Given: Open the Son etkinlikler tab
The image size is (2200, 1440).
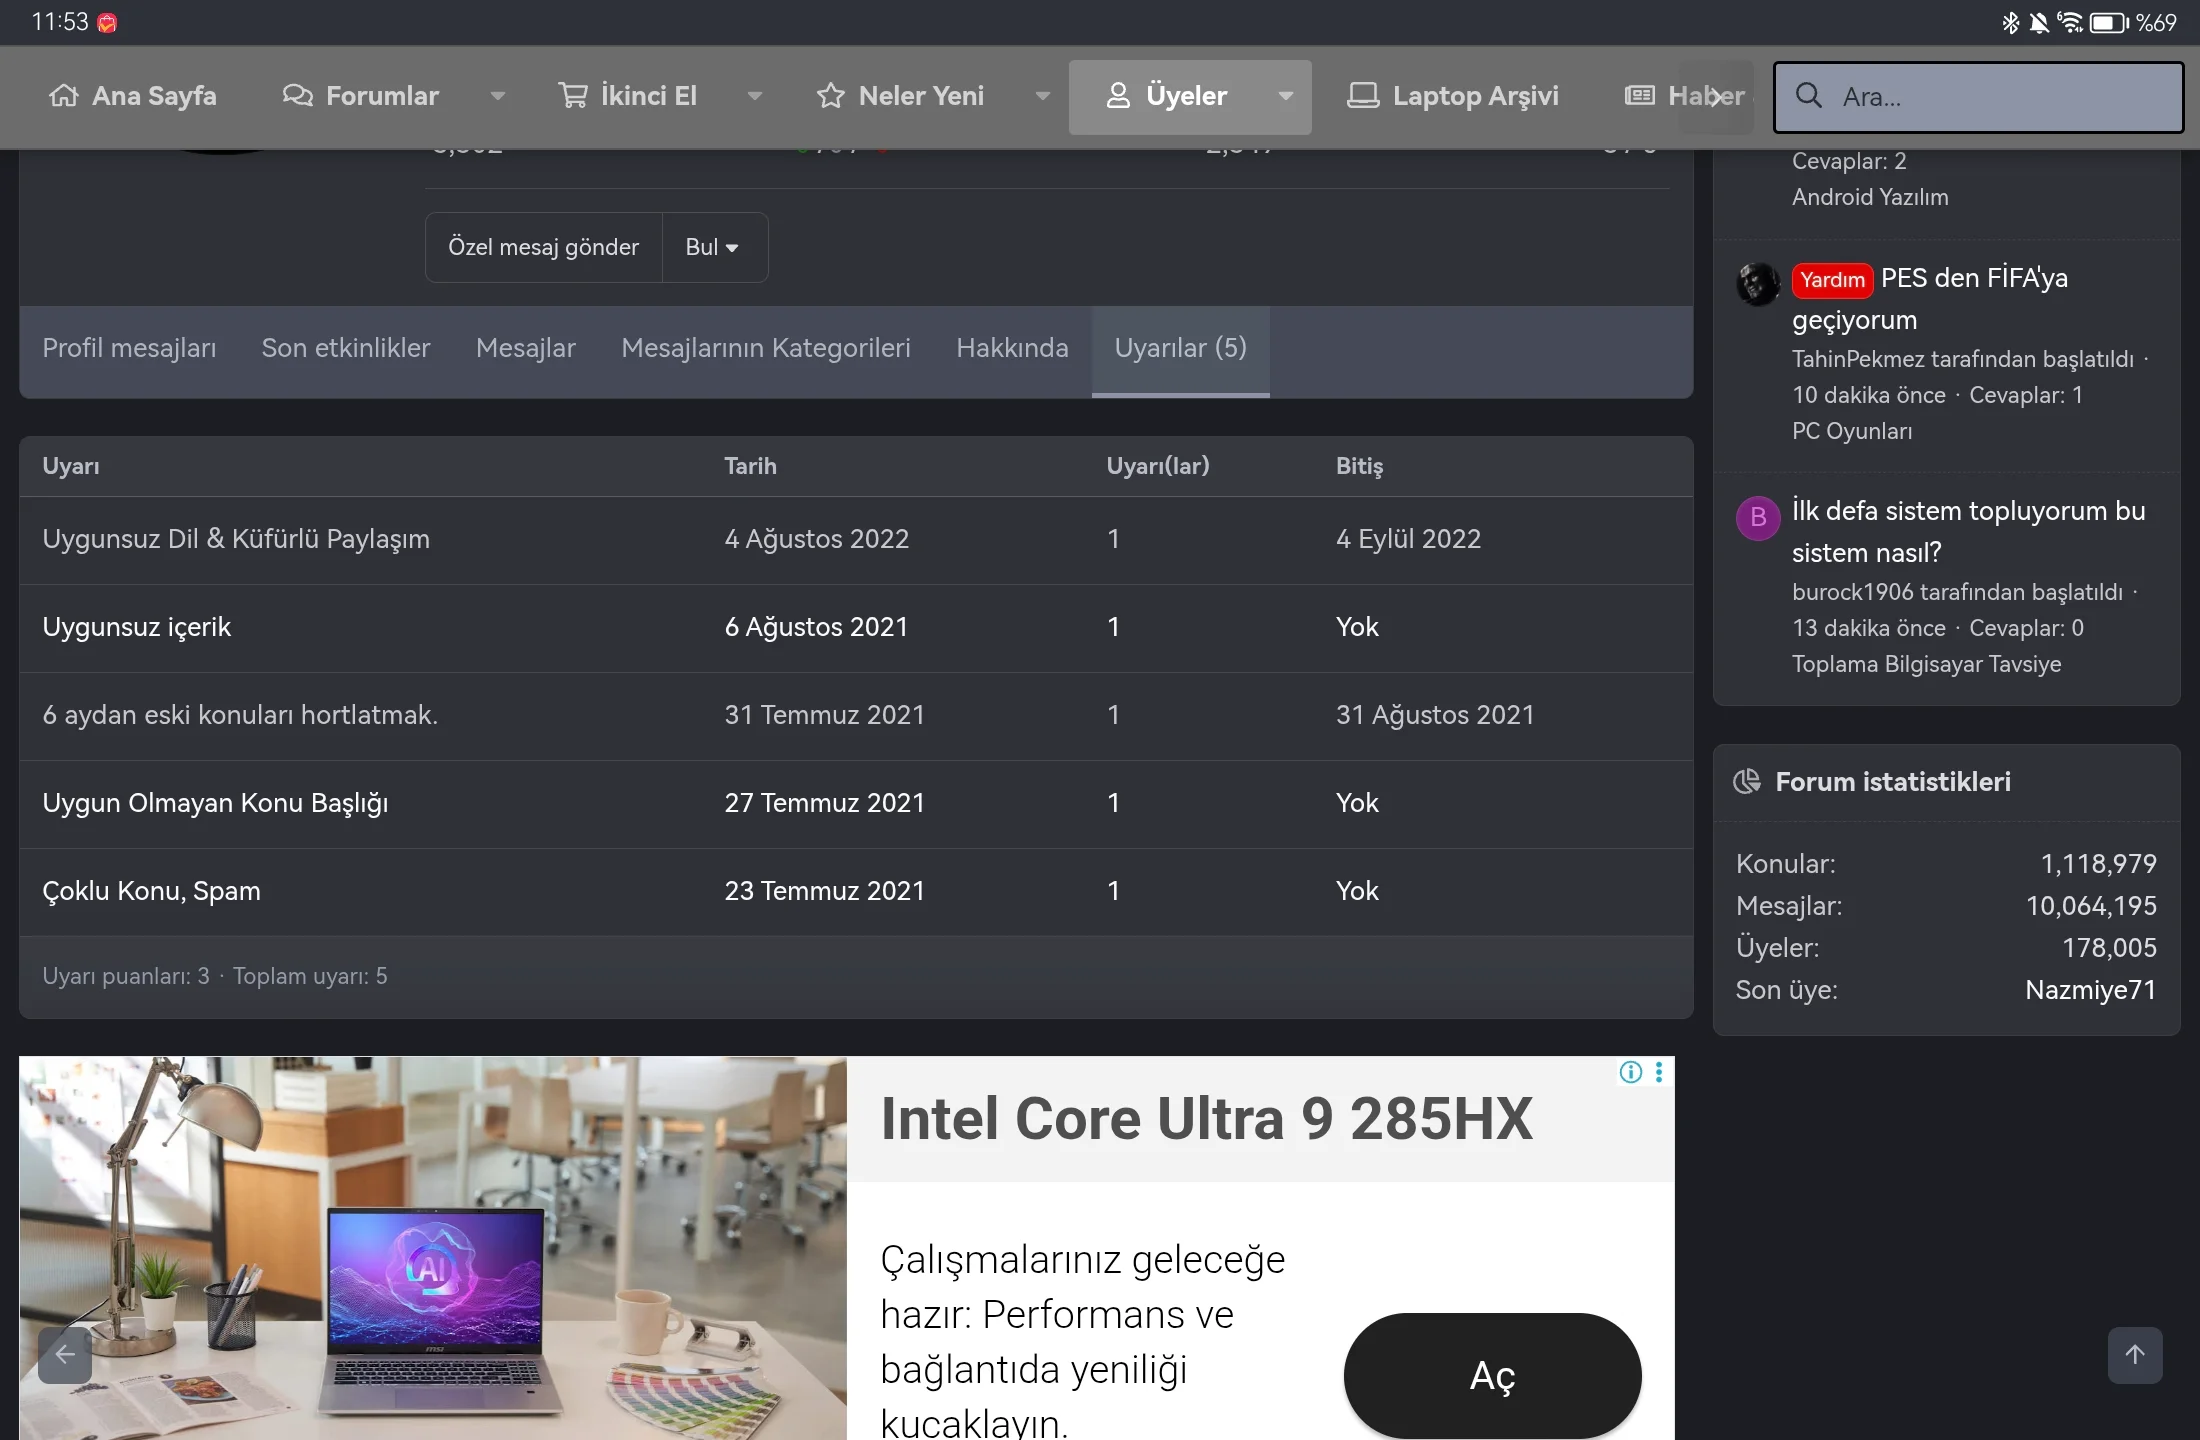Looking at the screenshot, I should click(x=346, y=348).
